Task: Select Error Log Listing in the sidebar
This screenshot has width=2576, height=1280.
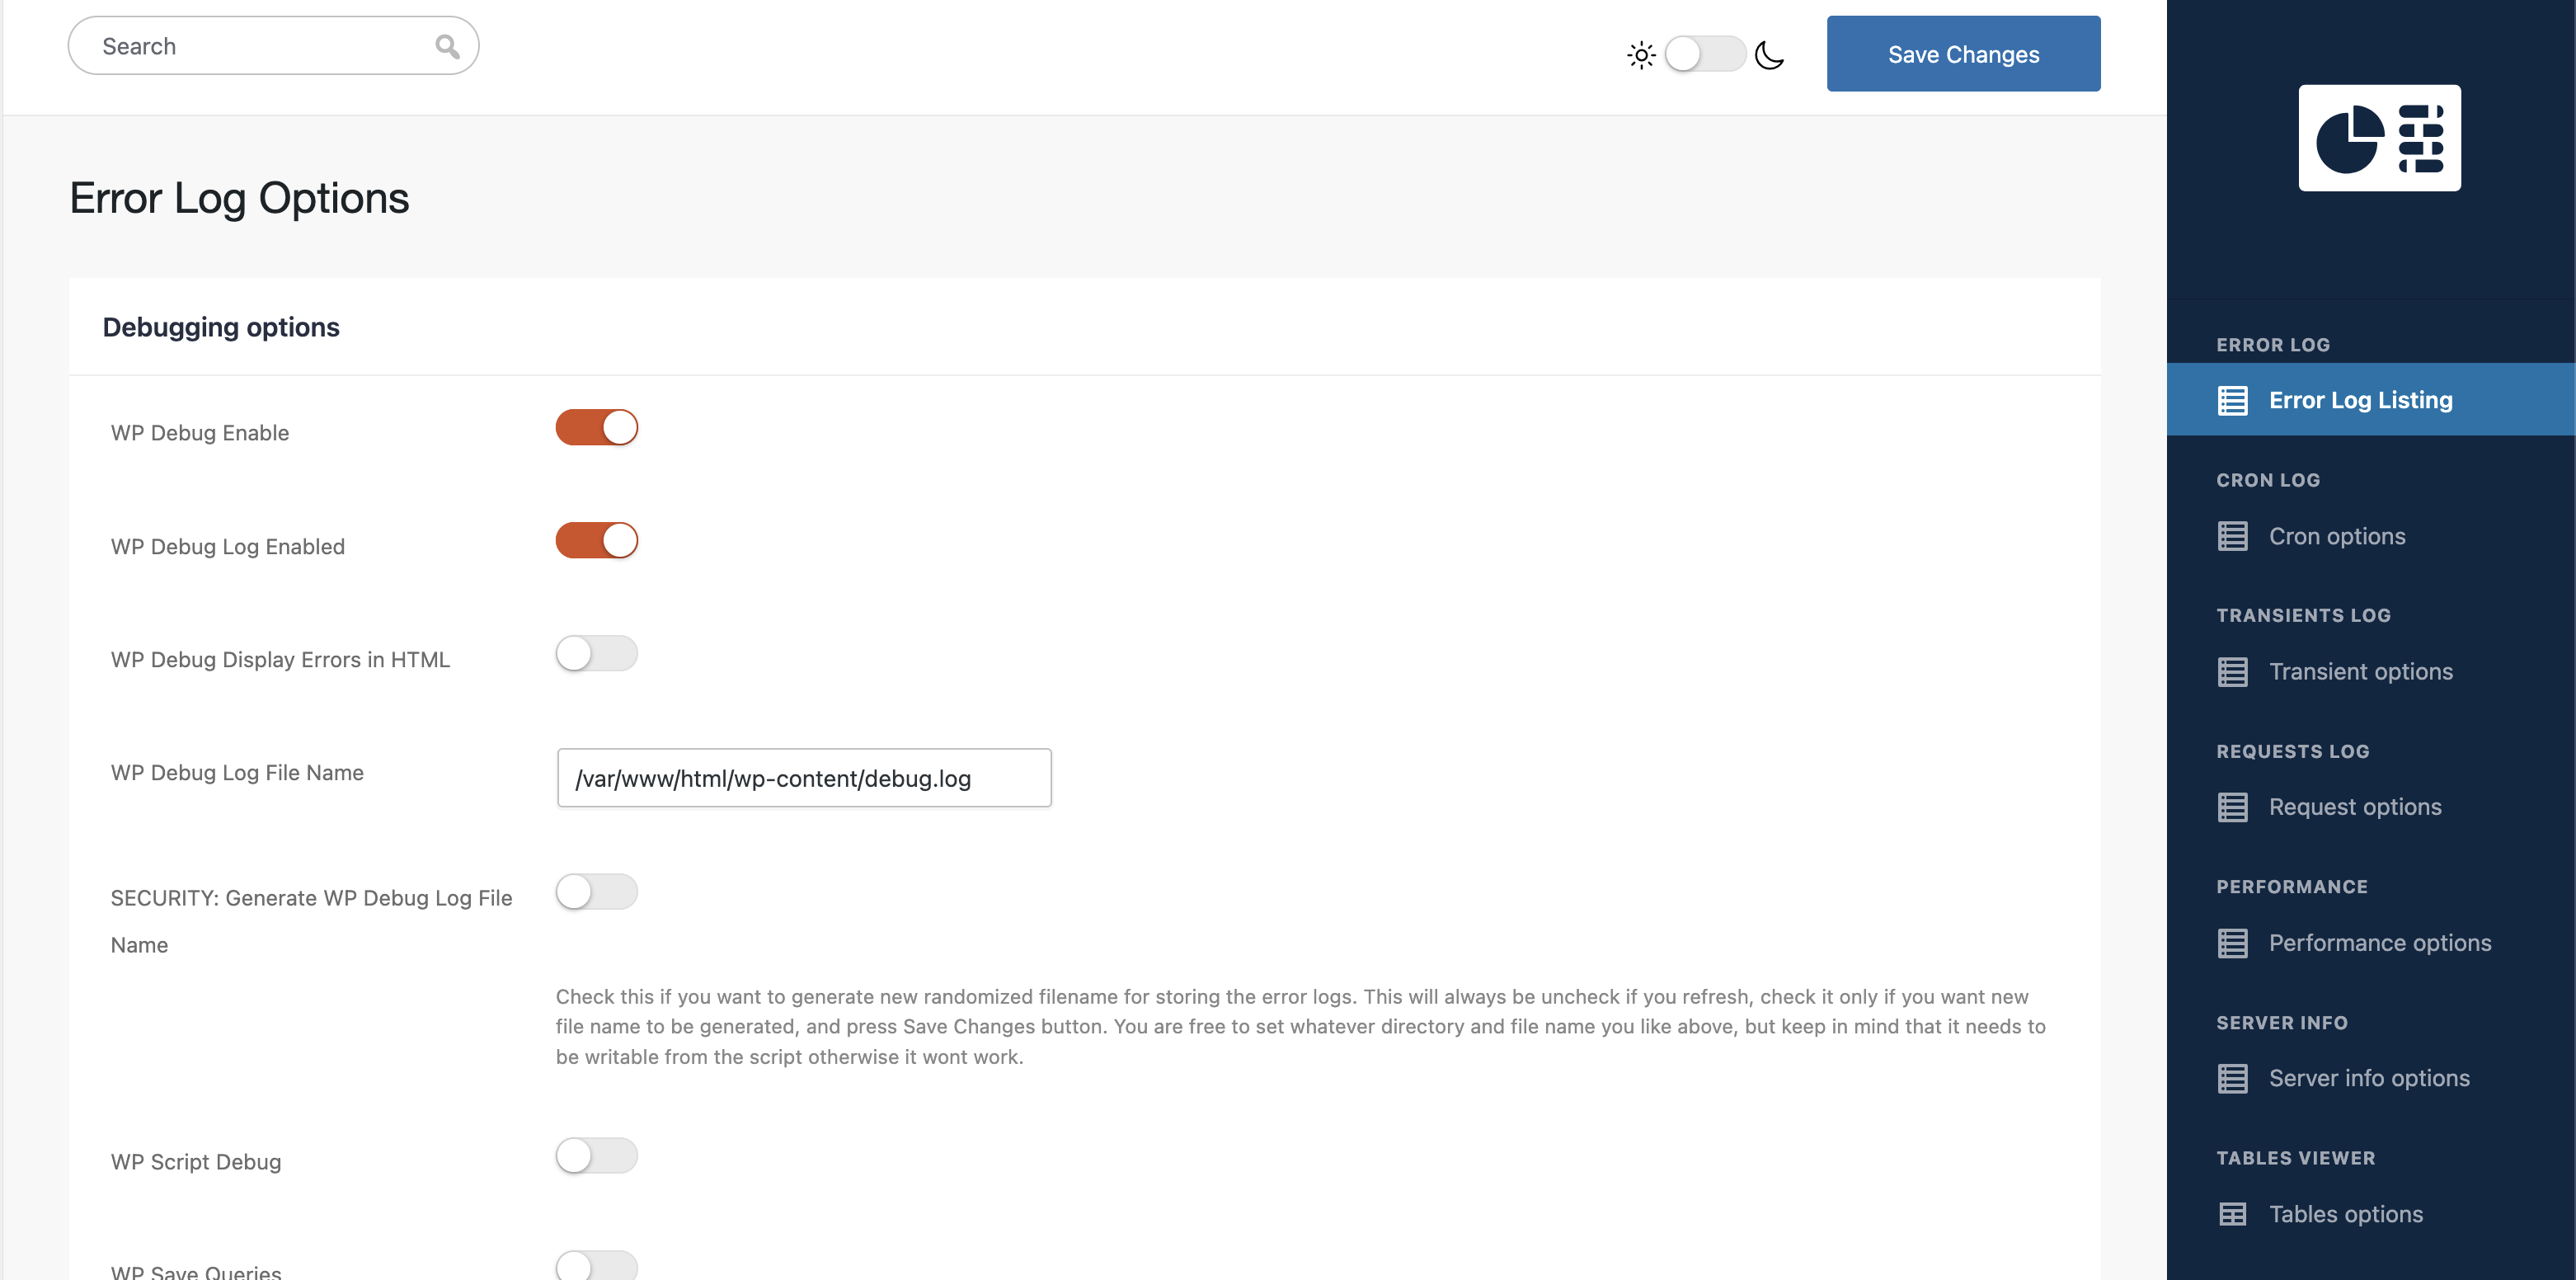Action: click(2358, 399)
